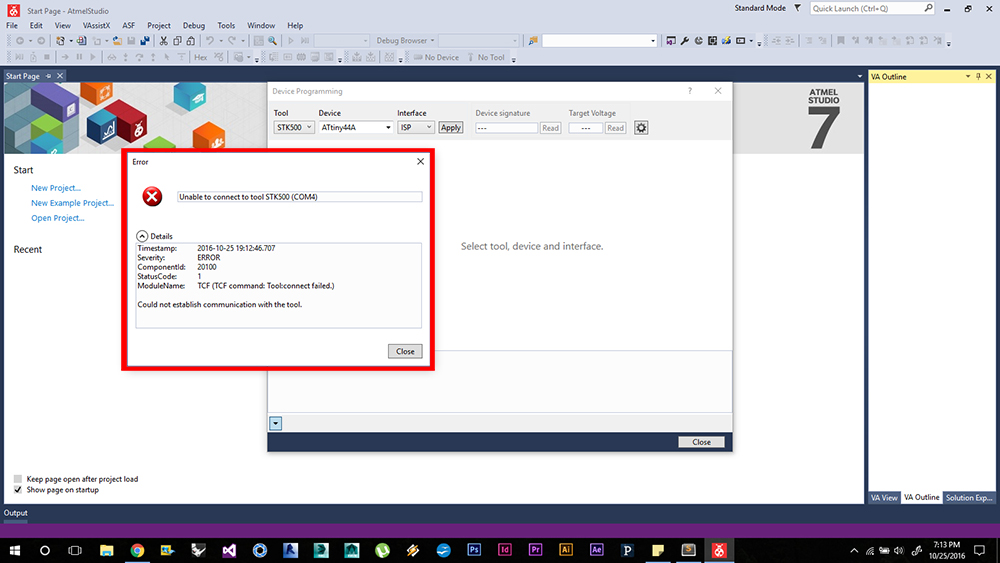Toggle Keep page open after project load
Image resolution: width=1000 pixels, height=563 pixels.
coord(18,479)
